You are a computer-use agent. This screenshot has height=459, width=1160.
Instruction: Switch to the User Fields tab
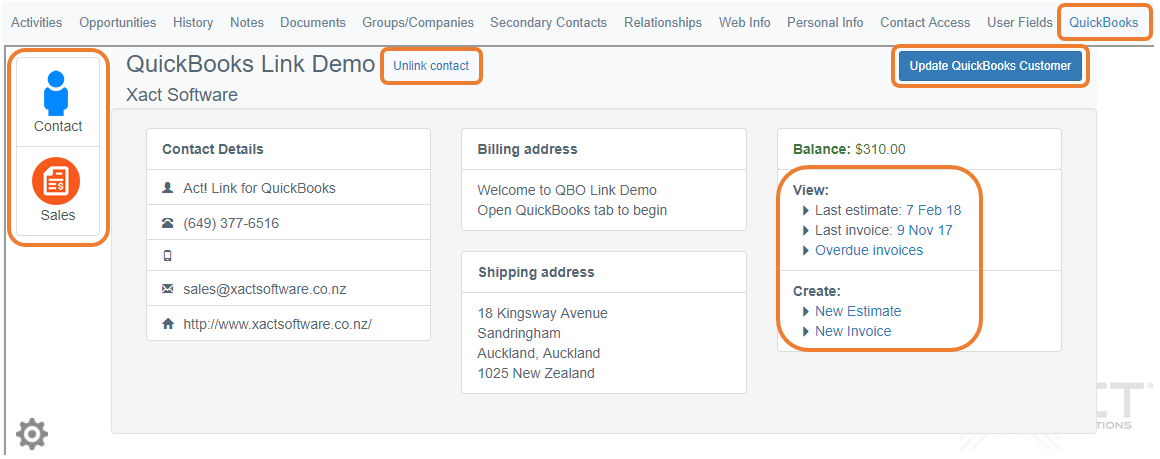1019,22
